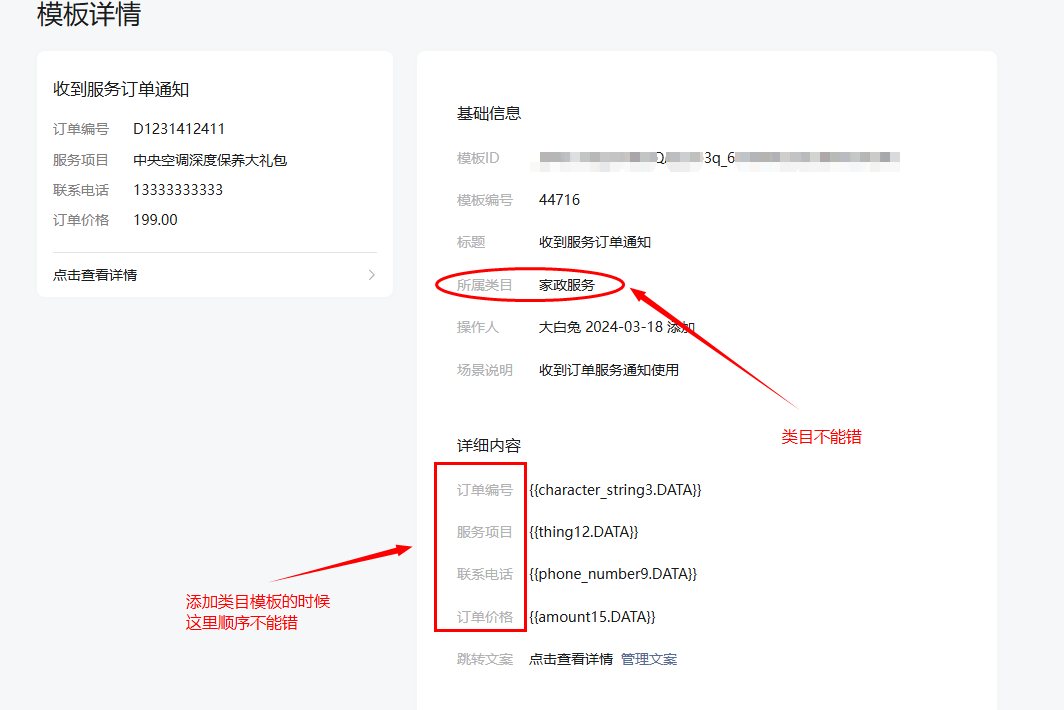
Task: Select phone number 13333333333
Action: pyautogui.click(x=178, y=190)
